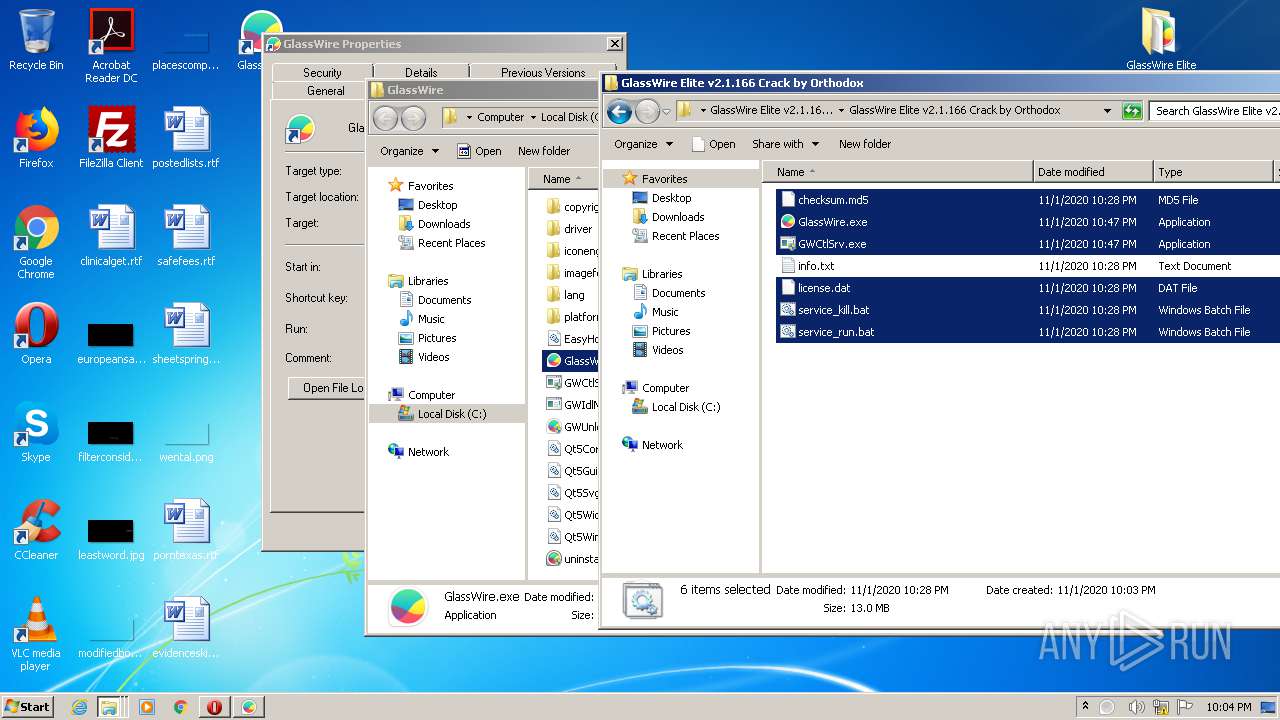Open Organize dropdown in GlassWire window
The width and height of the screenshot is (1280, 720).
[409, 151]
